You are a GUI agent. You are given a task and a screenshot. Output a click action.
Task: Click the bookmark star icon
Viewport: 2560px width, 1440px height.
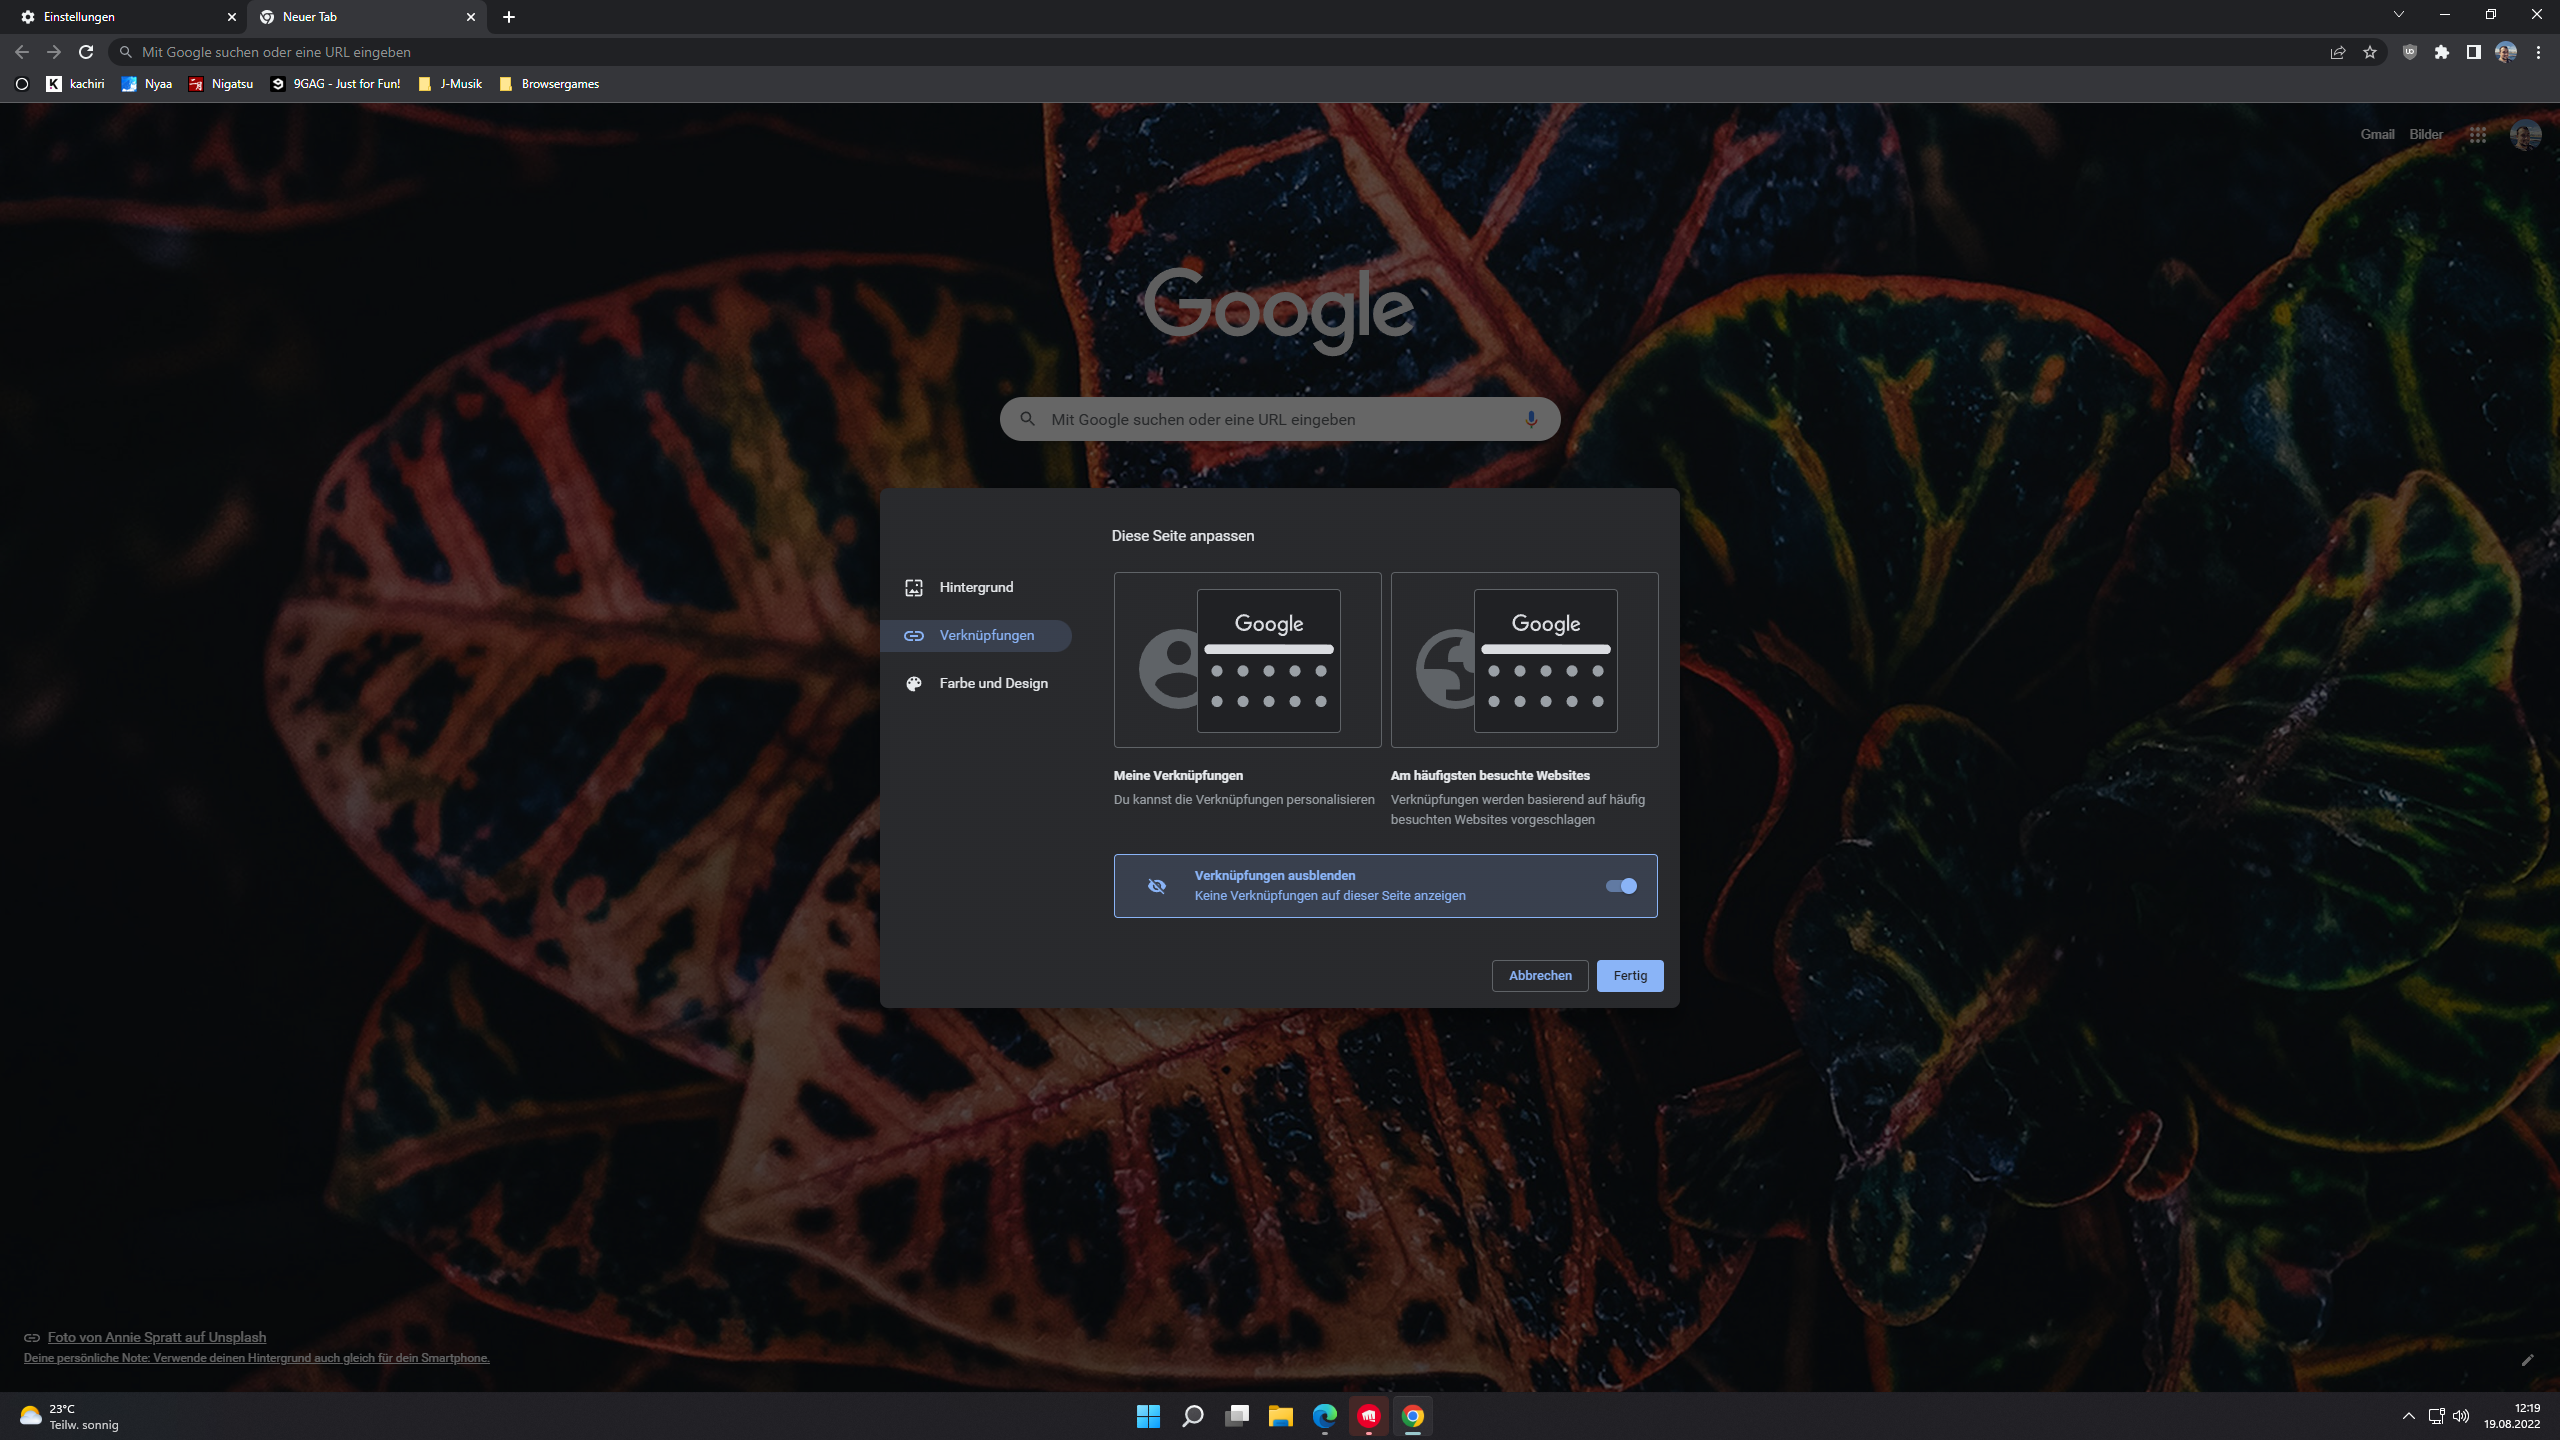coord(2370,52)
